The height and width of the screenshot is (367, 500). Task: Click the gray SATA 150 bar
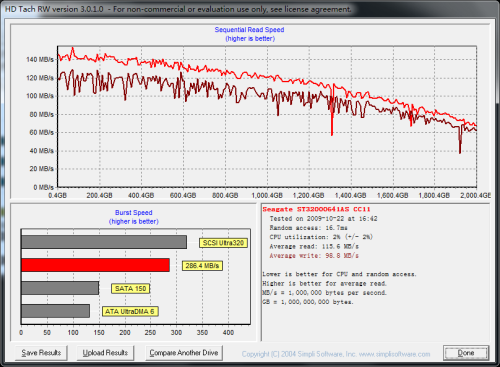[x=60, y=288]
